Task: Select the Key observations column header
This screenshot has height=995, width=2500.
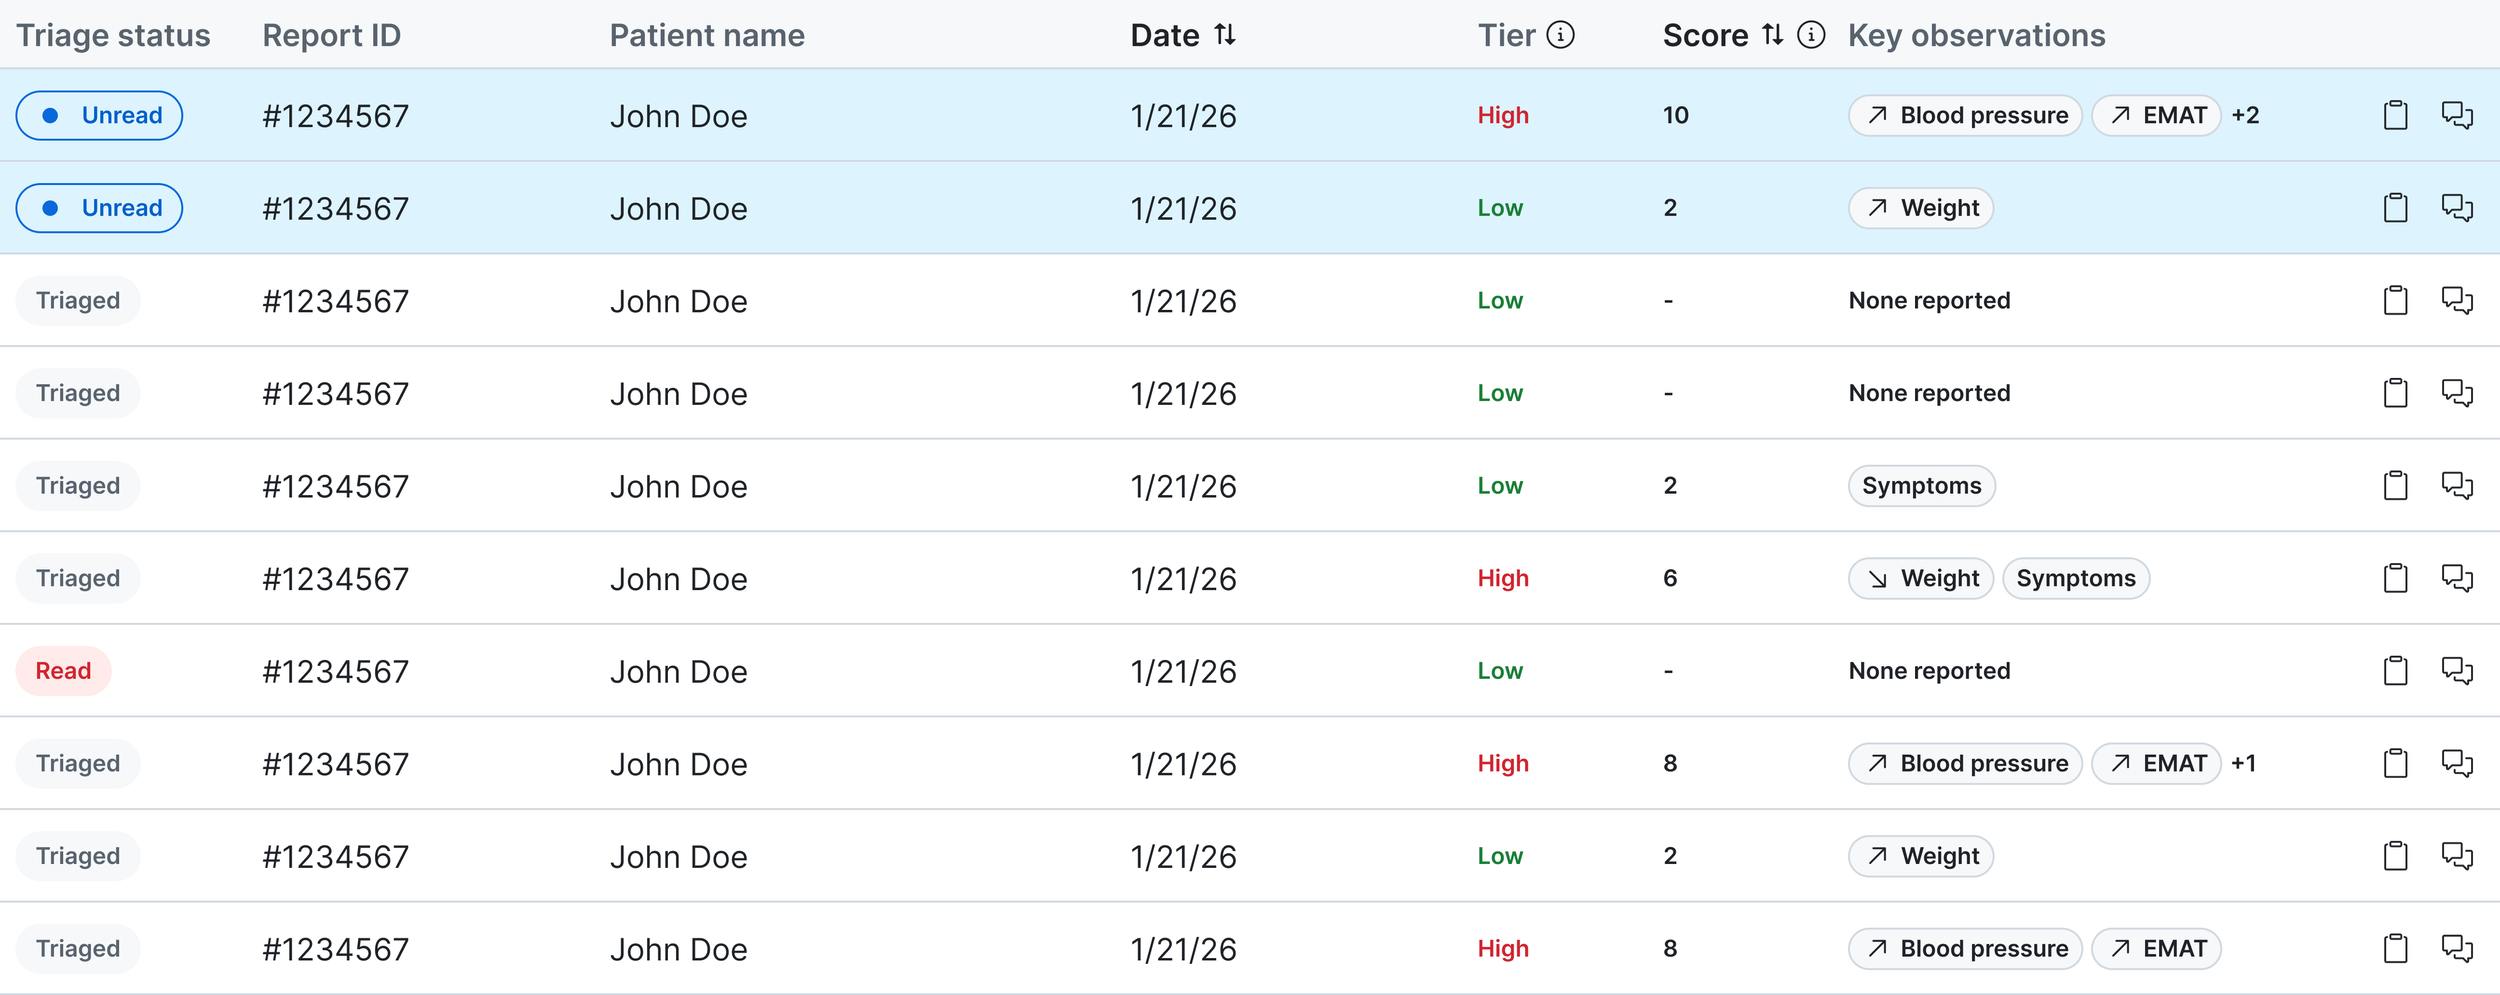Action: coord(1976,35)
